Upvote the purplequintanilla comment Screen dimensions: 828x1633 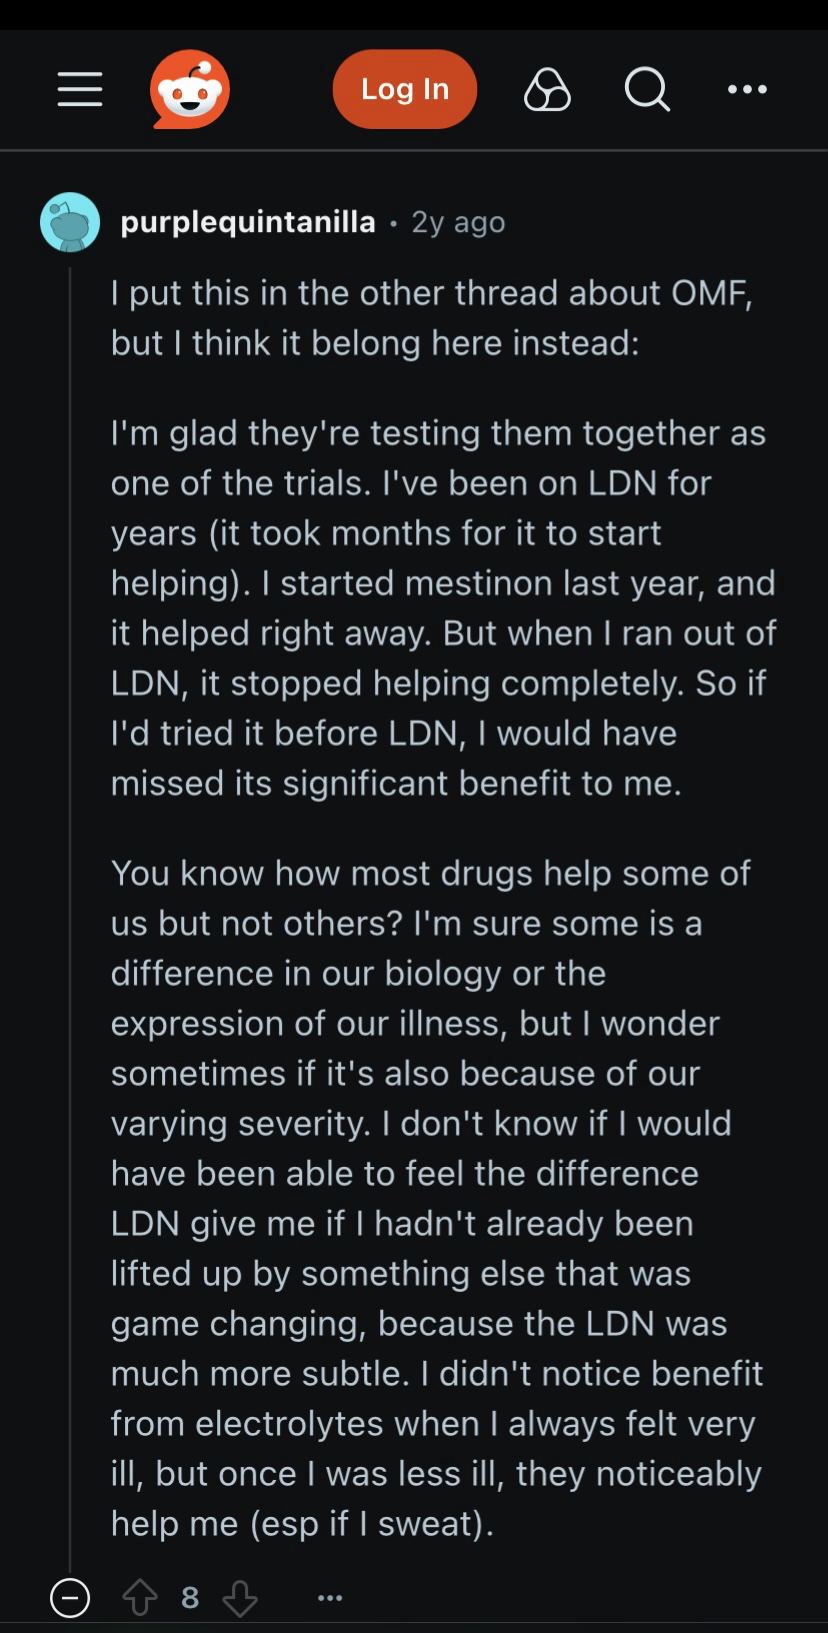[140, 1598]
